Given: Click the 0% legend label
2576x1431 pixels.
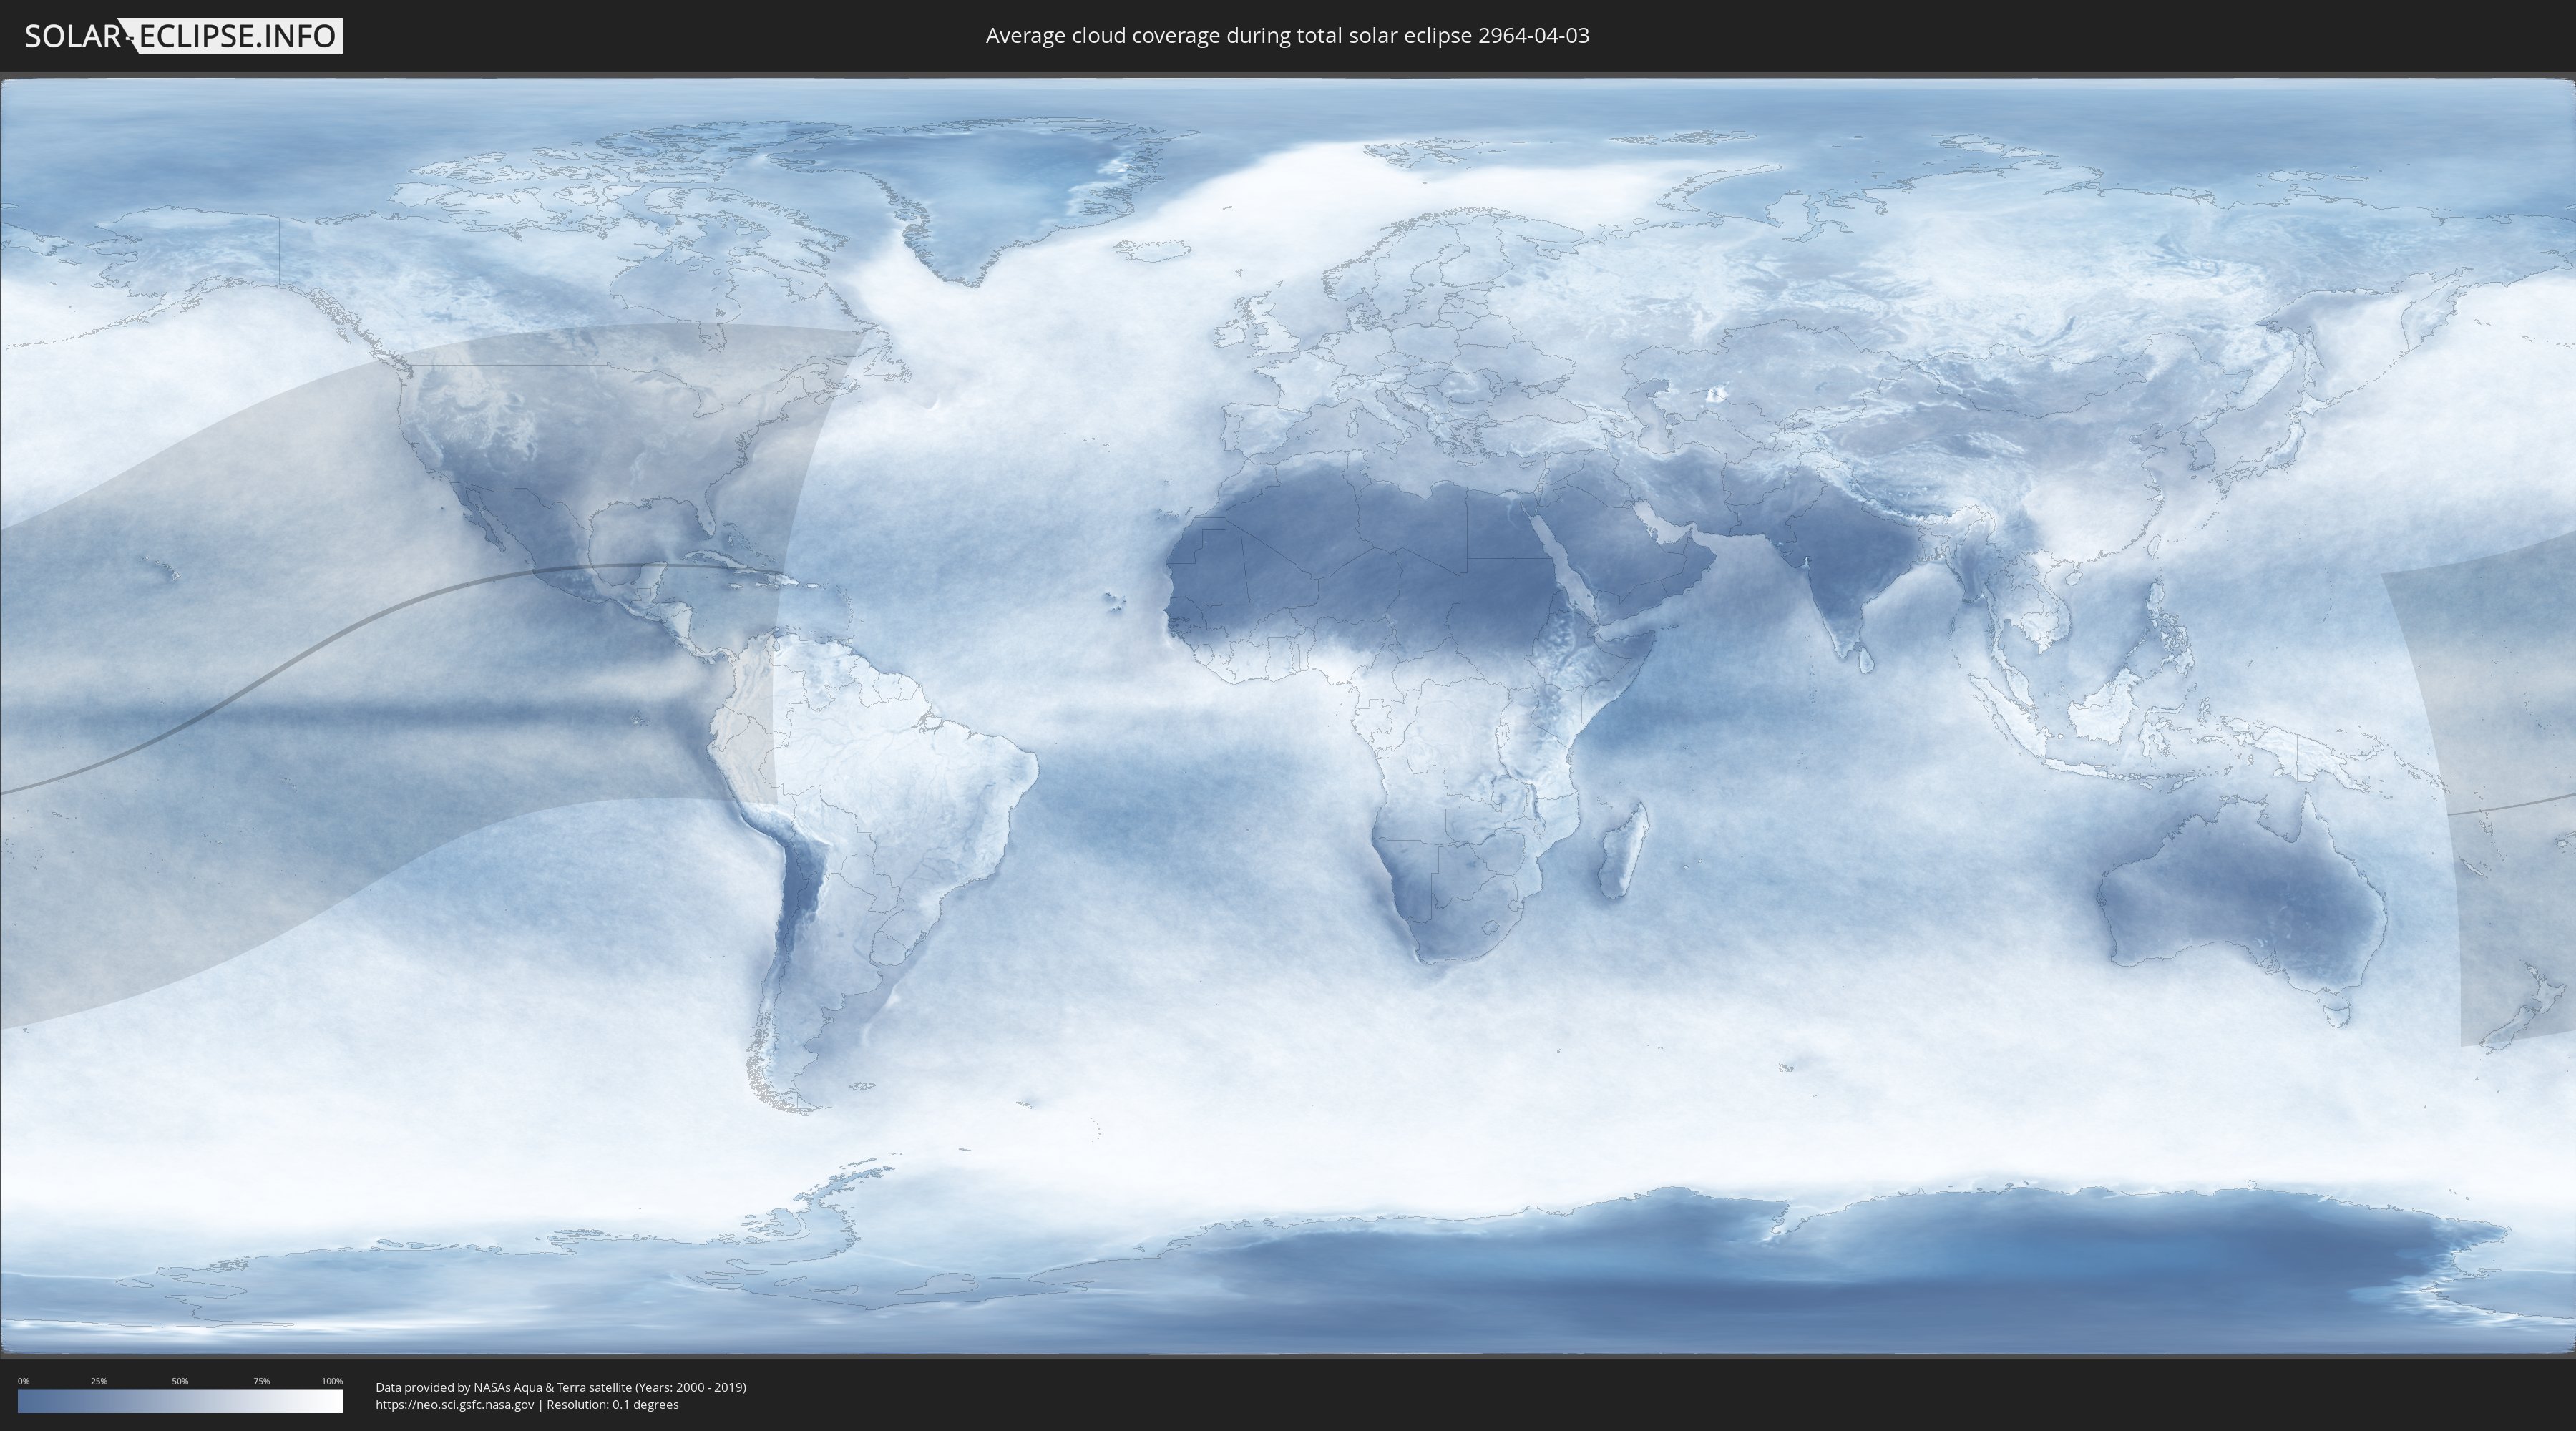Looking at the screenshot, I should [x=23, y=1381].
